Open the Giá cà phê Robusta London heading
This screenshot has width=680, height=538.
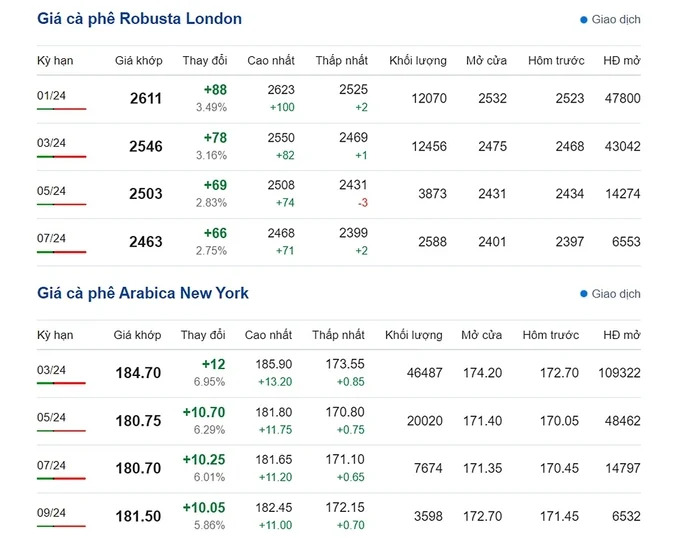click(139, 19)
